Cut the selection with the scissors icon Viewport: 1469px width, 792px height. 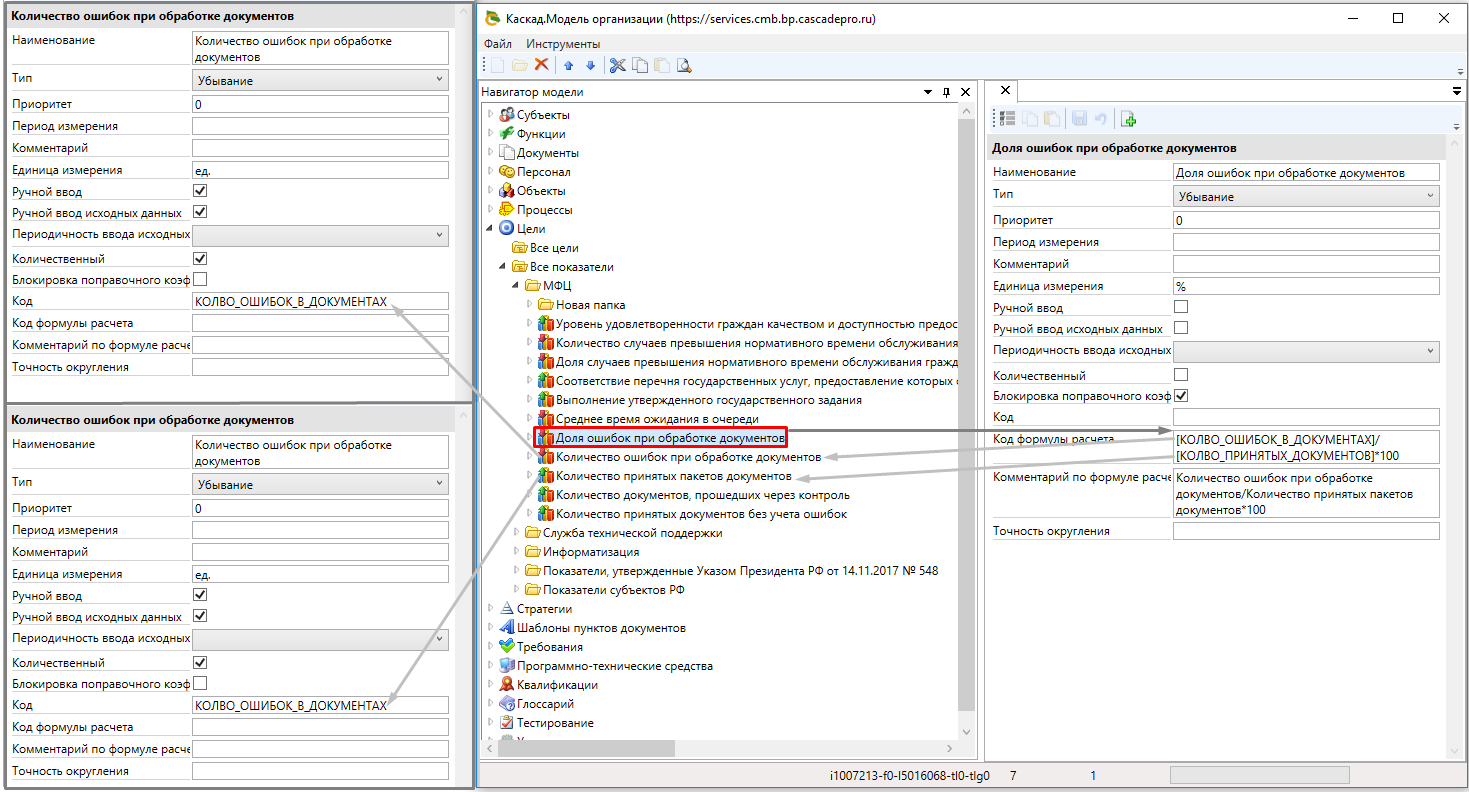(x=617, y=65)
